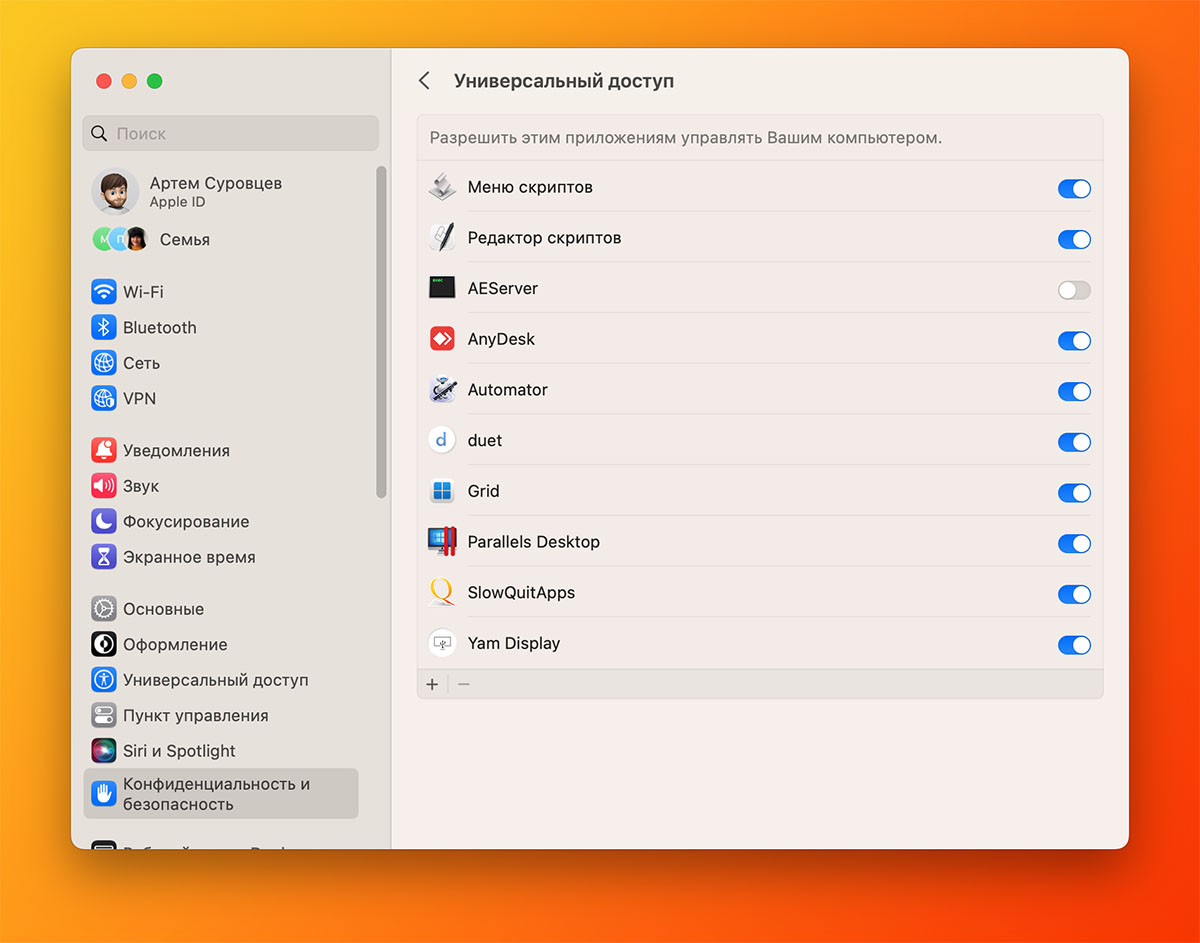This screenshot has width=1200, height=943.
Task: Click the Yam Display icon
Action: pyautogui.click(x=442, y=643)
